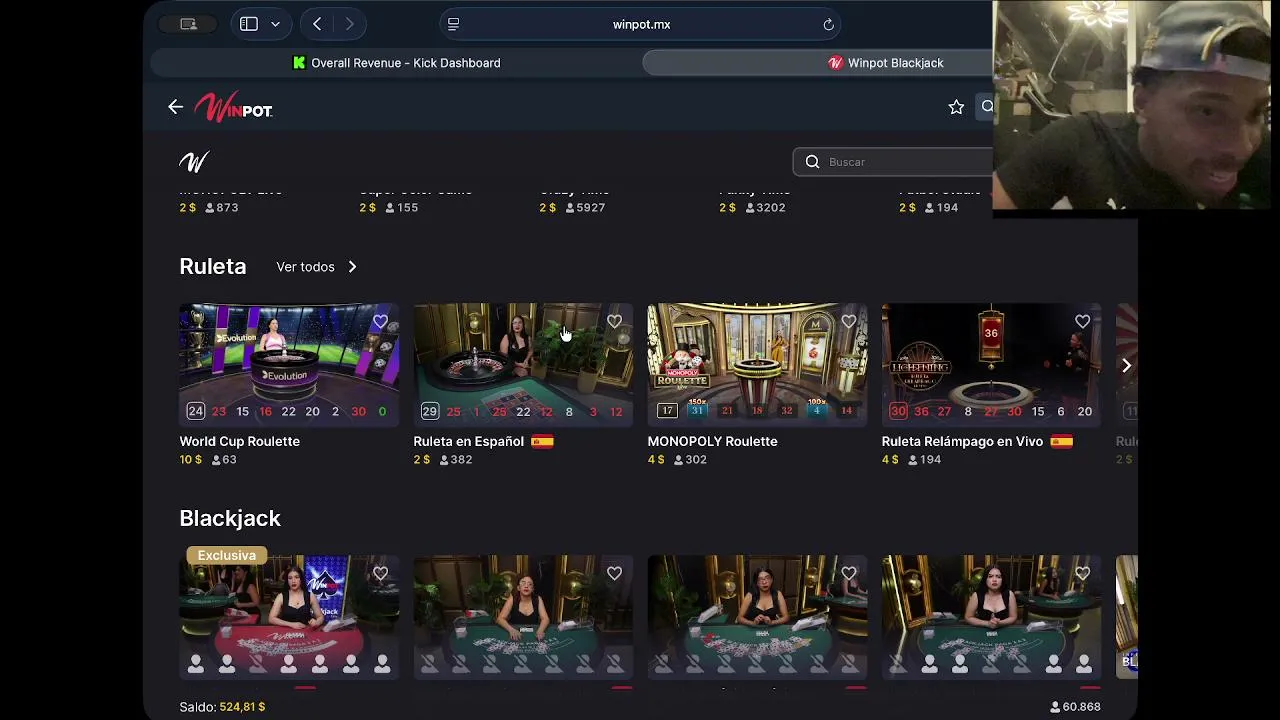Expand Ruleta list via Ver todos chevron
Image resolution: width=1280 pixels, height=720 pixels.
(x=352, y=267)
